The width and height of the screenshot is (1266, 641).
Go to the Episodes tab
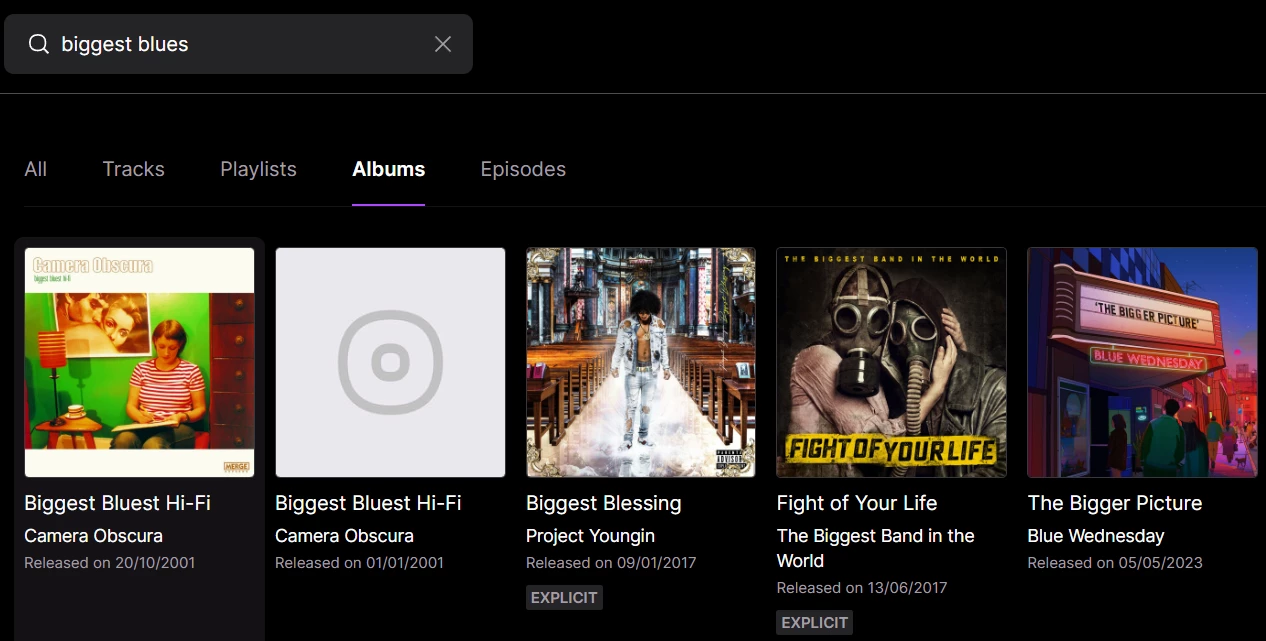[x=523, y=169]
